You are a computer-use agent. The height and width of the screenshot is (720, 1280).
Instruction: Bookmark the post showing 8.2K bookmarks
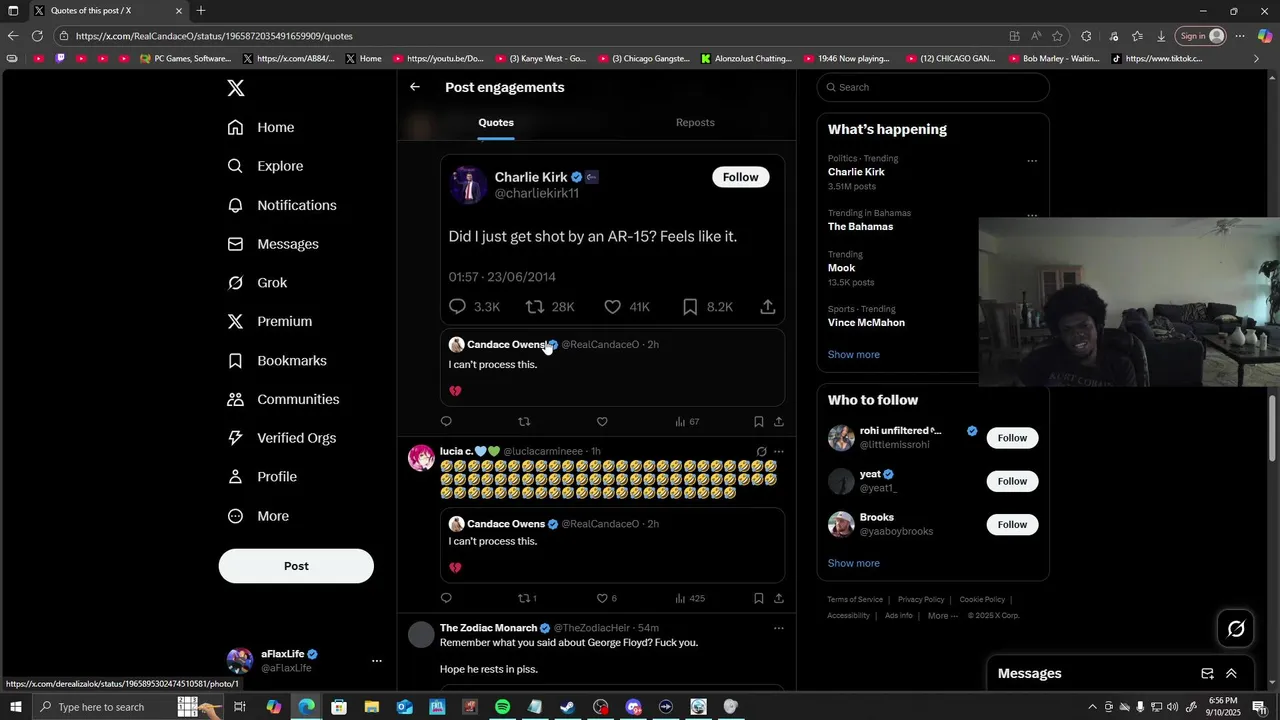coord(690,307)
